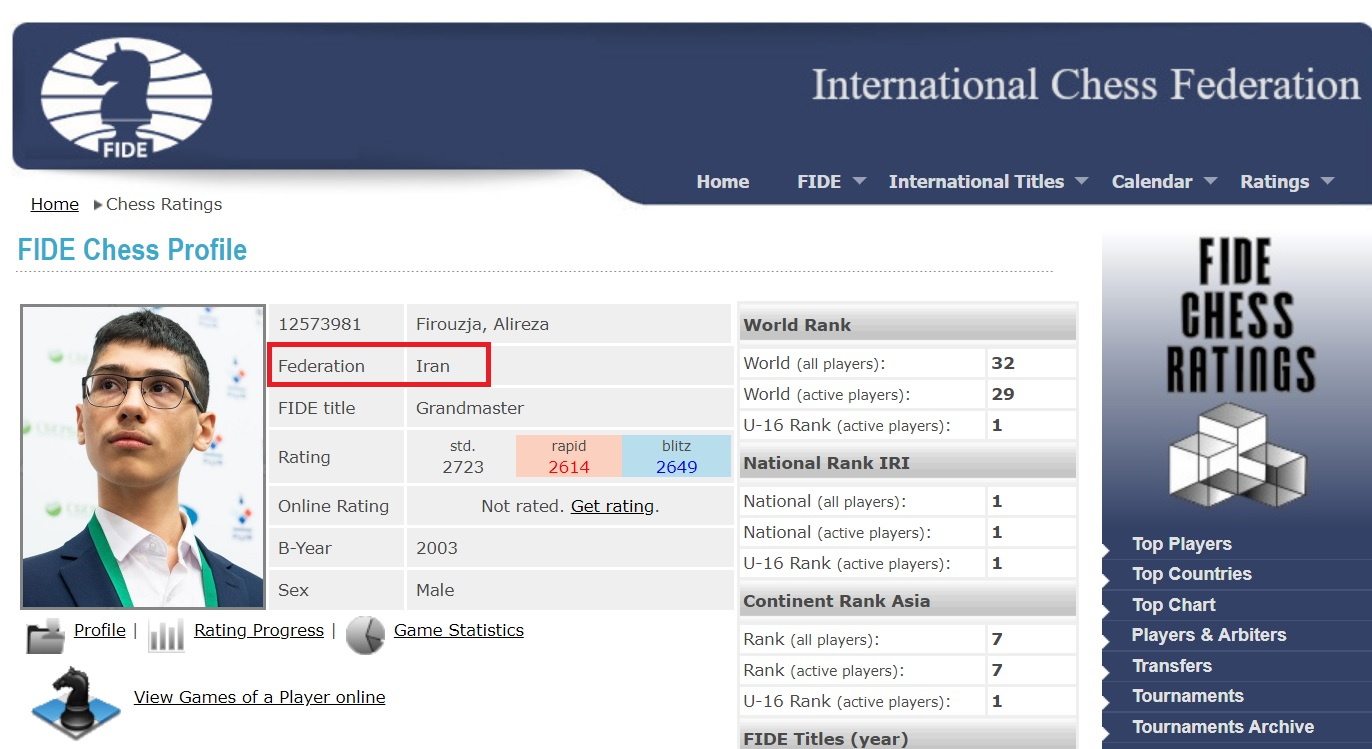Open the Home menu item

click(722, 181)
